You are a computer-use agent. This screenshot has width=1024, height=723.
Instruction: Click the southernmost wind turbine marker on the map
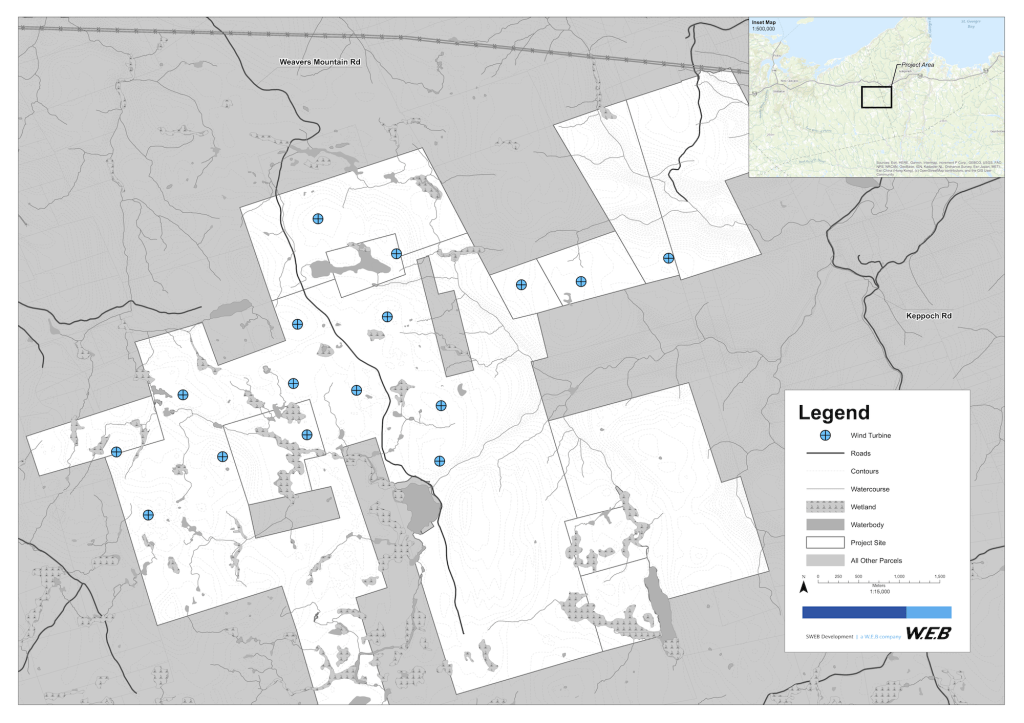tap(148, 515)
